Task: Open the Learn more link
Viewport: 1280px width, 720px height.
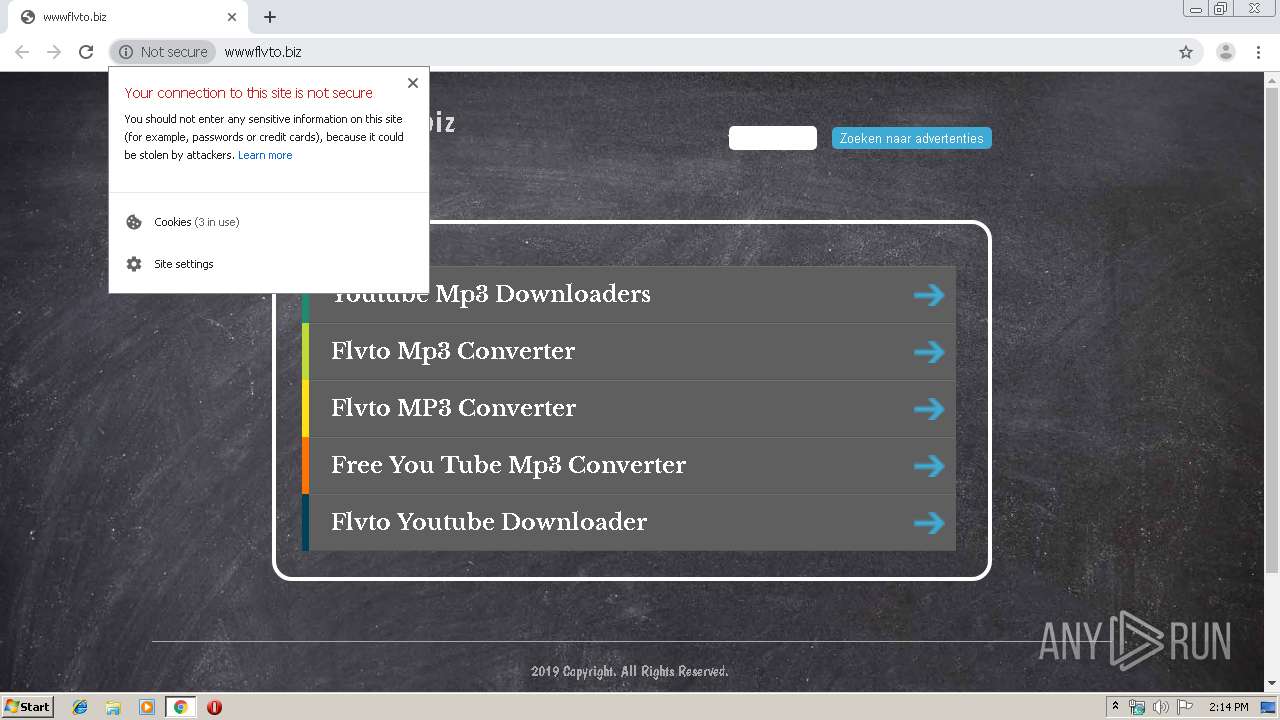Action: [x=265, y=155]
